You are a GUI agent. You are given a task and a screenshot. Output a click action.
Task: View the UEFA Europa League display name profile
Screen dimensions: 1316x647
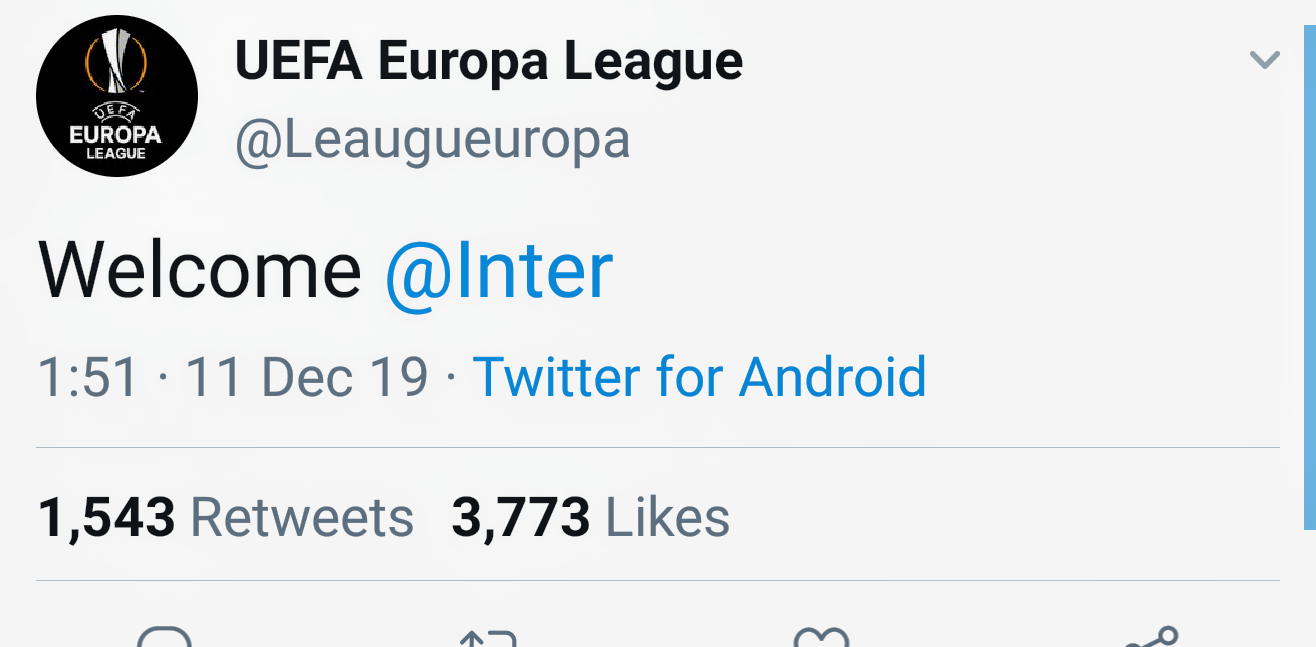pos(488,62)
